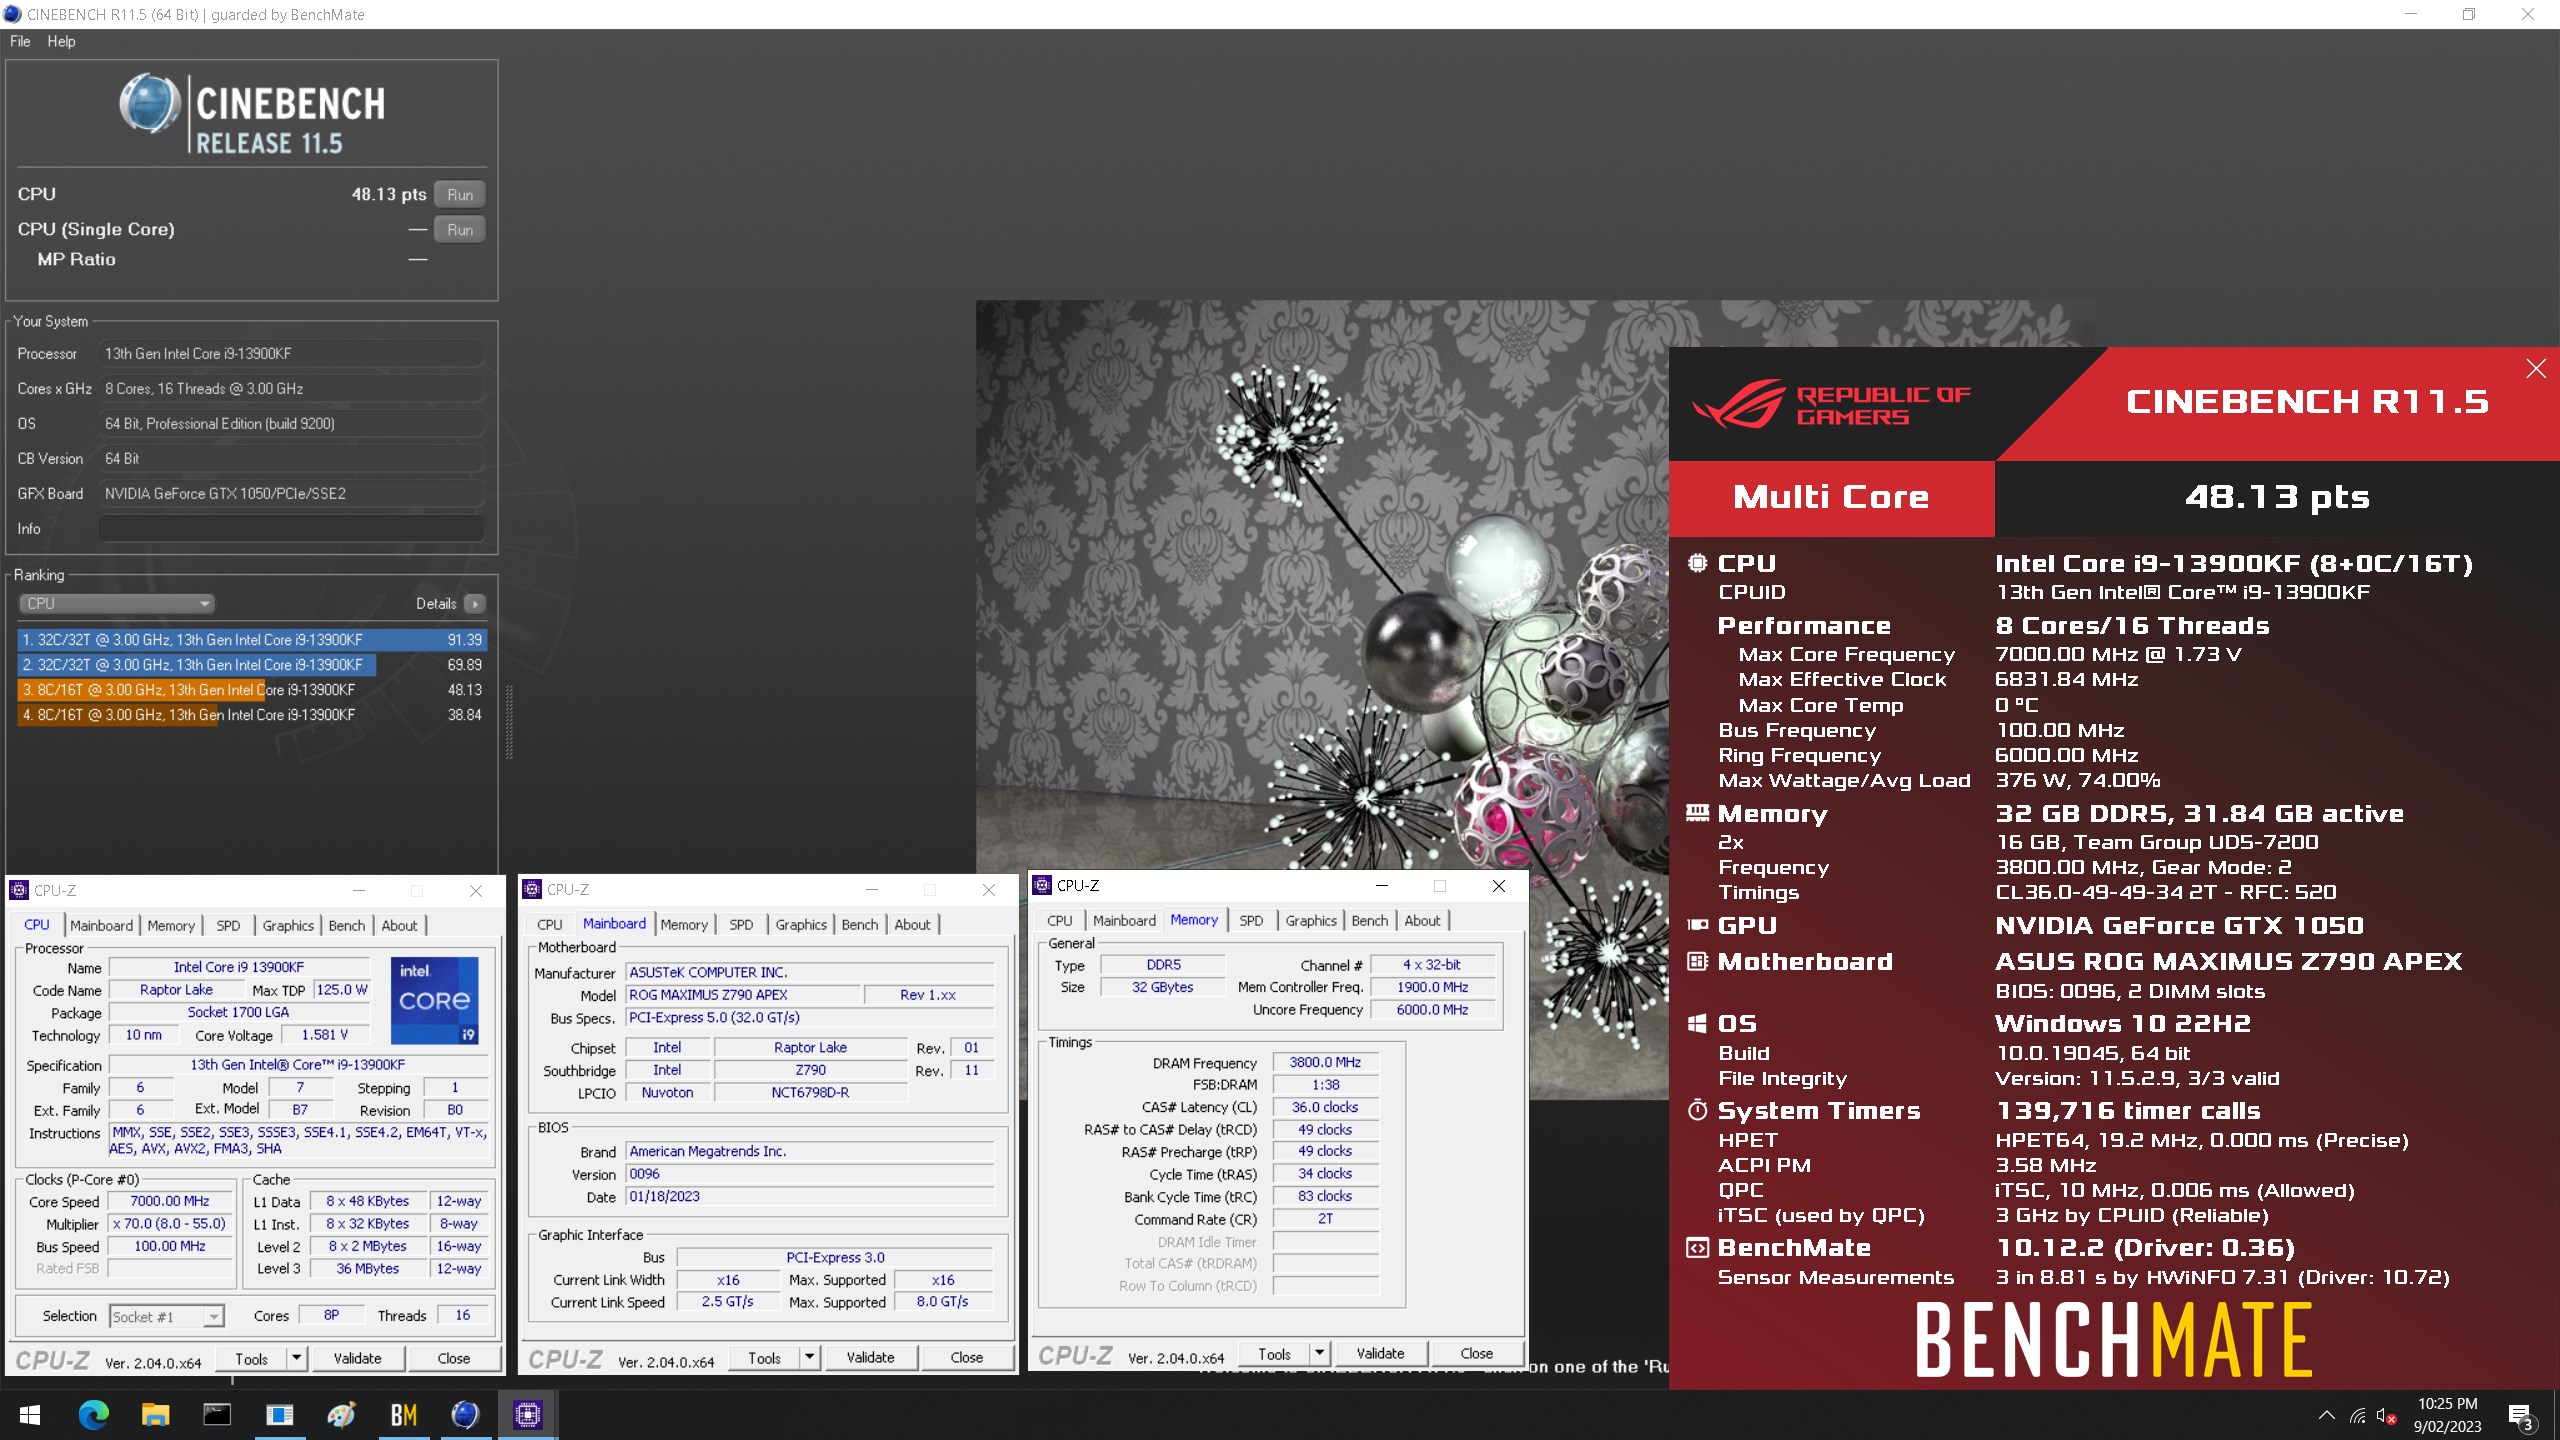This screenshot has width=2560, height=1440.
Task: Grab the Cinebench panel splitter handle
Action: pos(509,722)
